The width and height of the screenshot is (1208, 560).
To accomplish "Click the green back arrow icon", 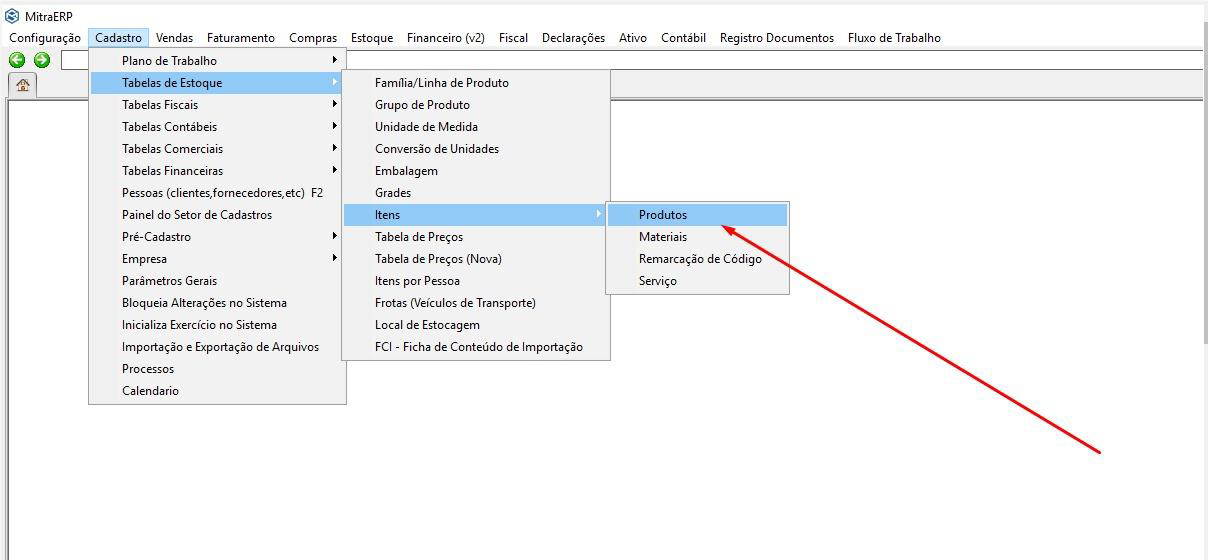I will coord(17,60).
